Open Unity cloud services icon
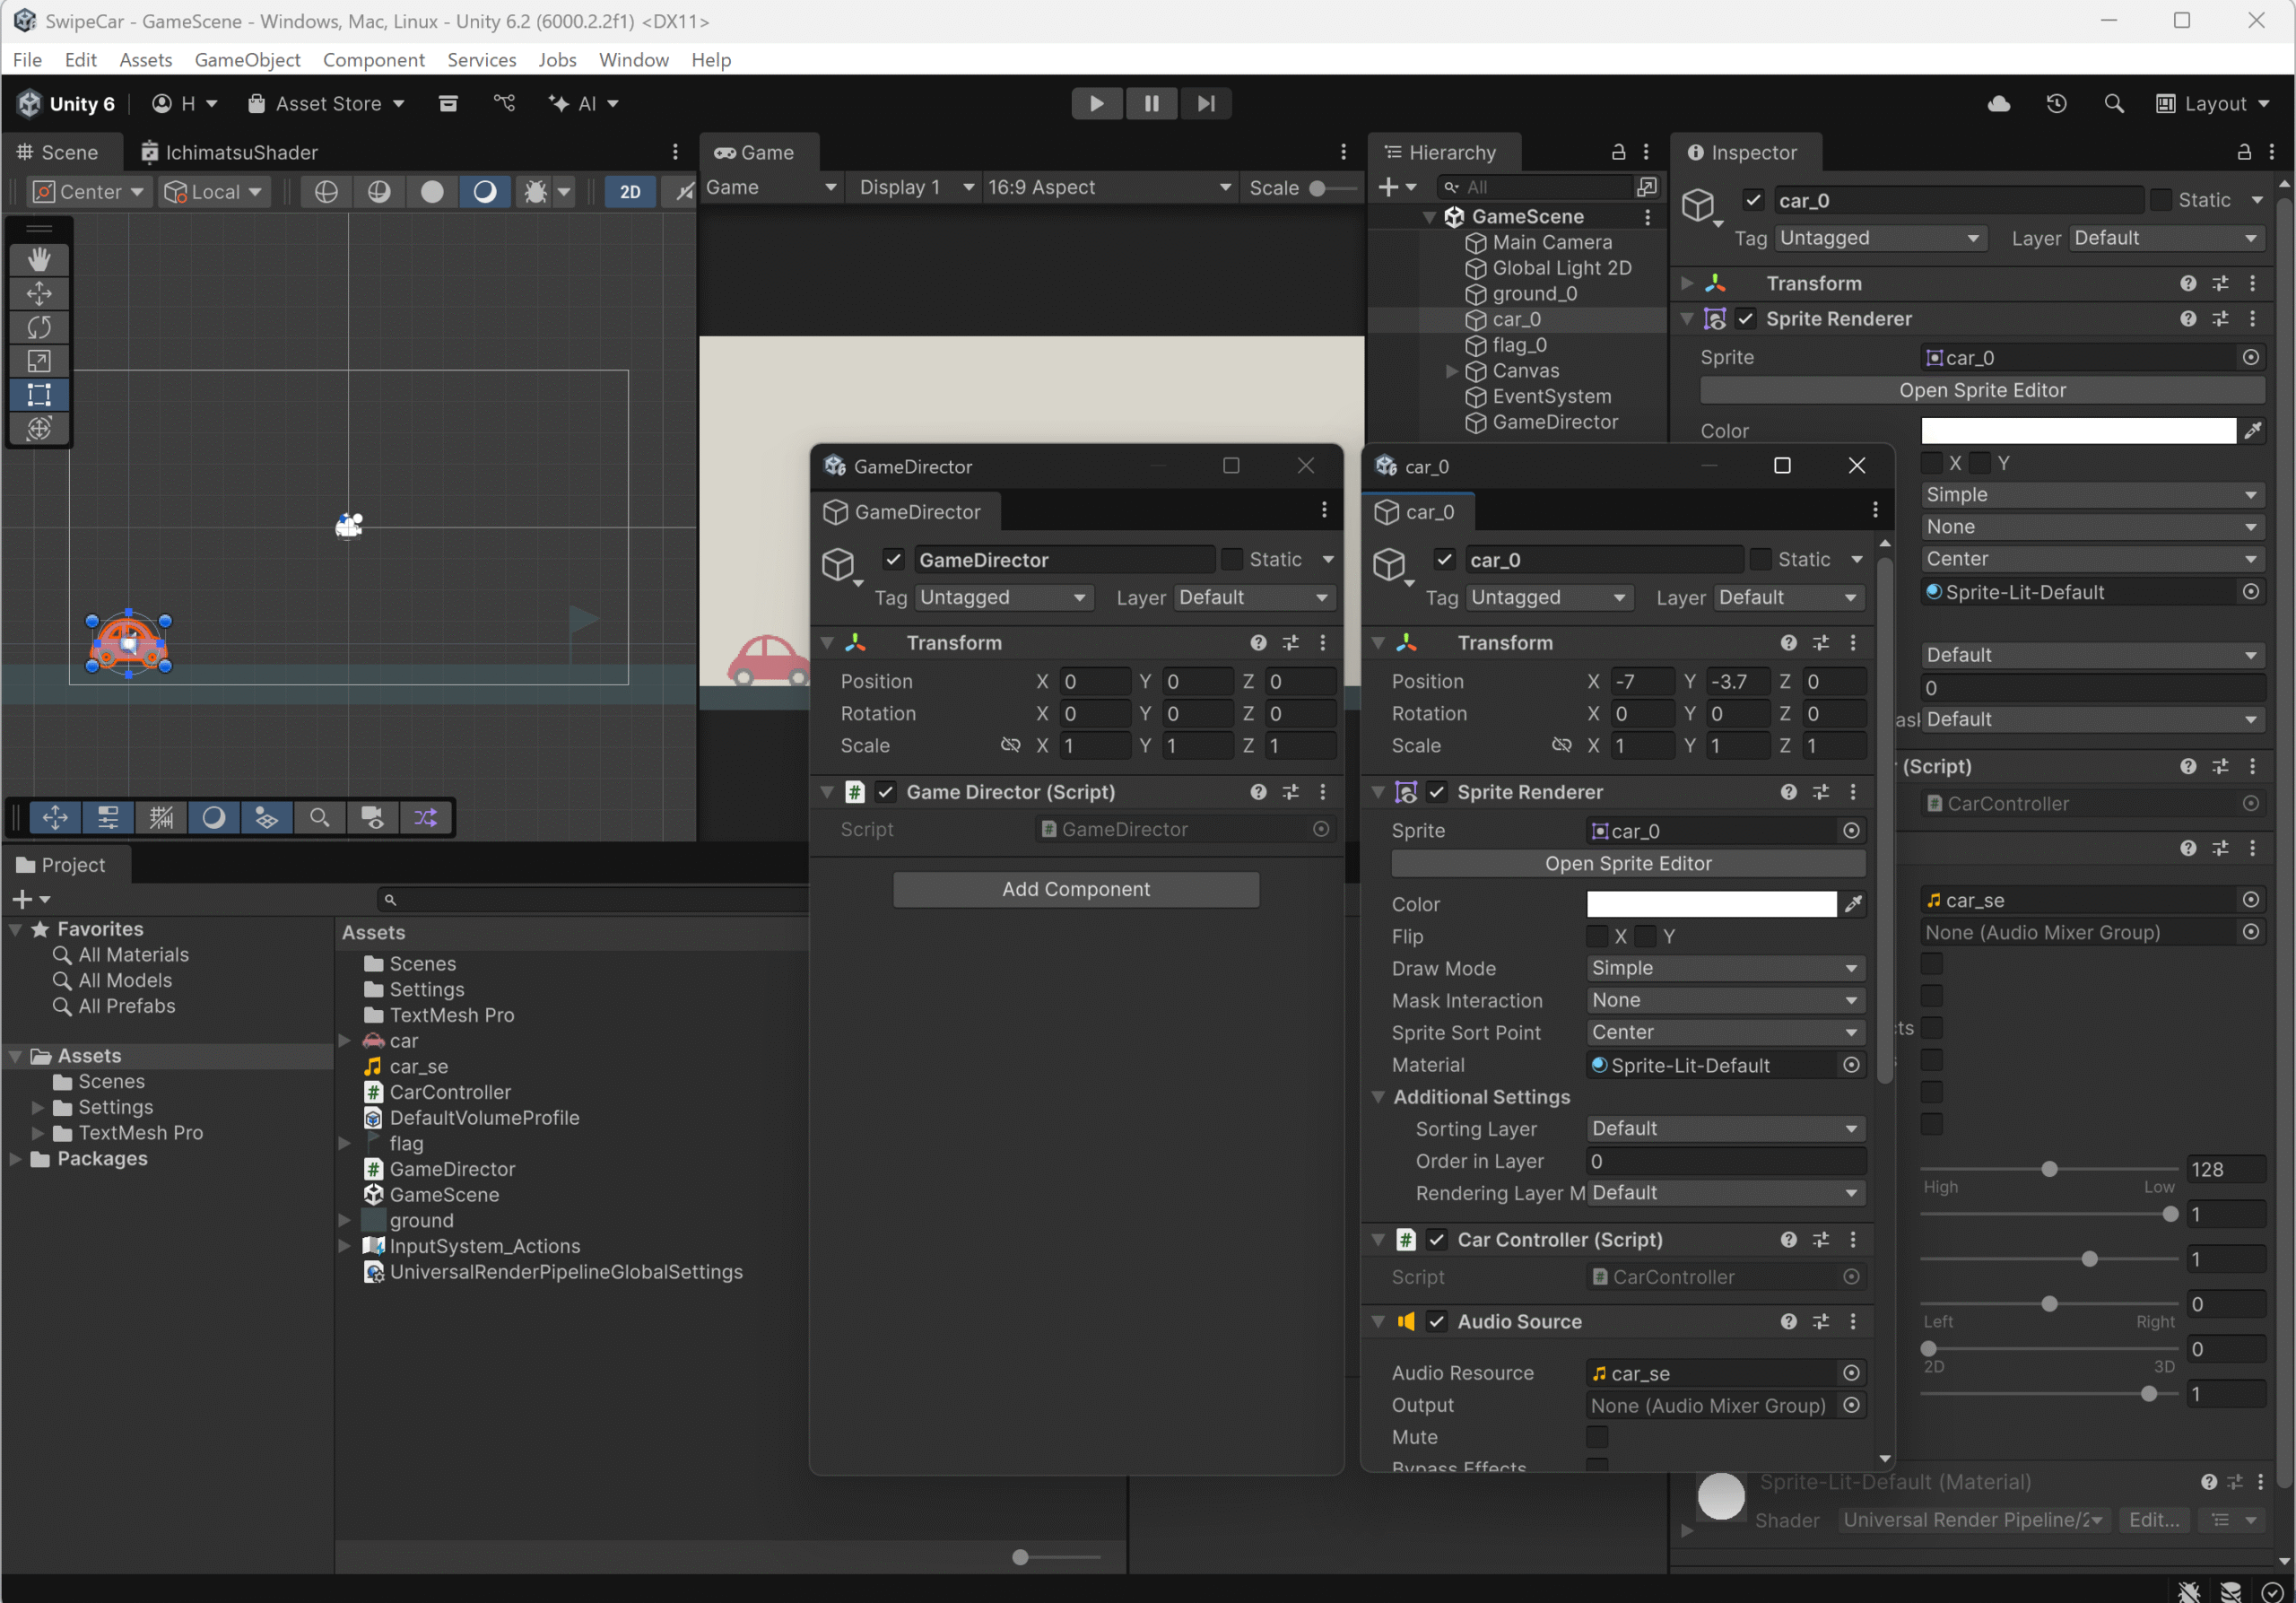Screen dimensions: 2296x1603 [1998, 104]
